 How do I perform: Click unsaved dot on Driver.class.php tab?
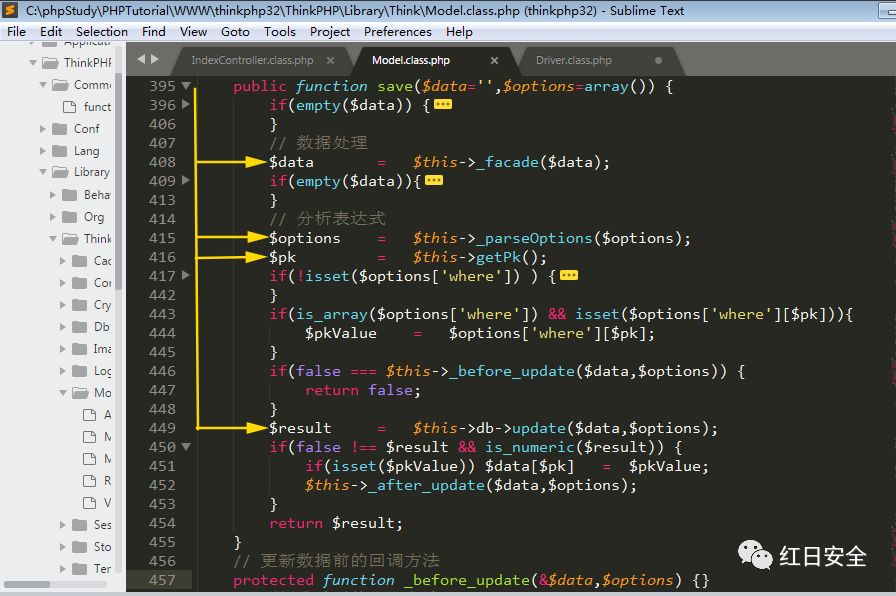click(x=658, y=60)
